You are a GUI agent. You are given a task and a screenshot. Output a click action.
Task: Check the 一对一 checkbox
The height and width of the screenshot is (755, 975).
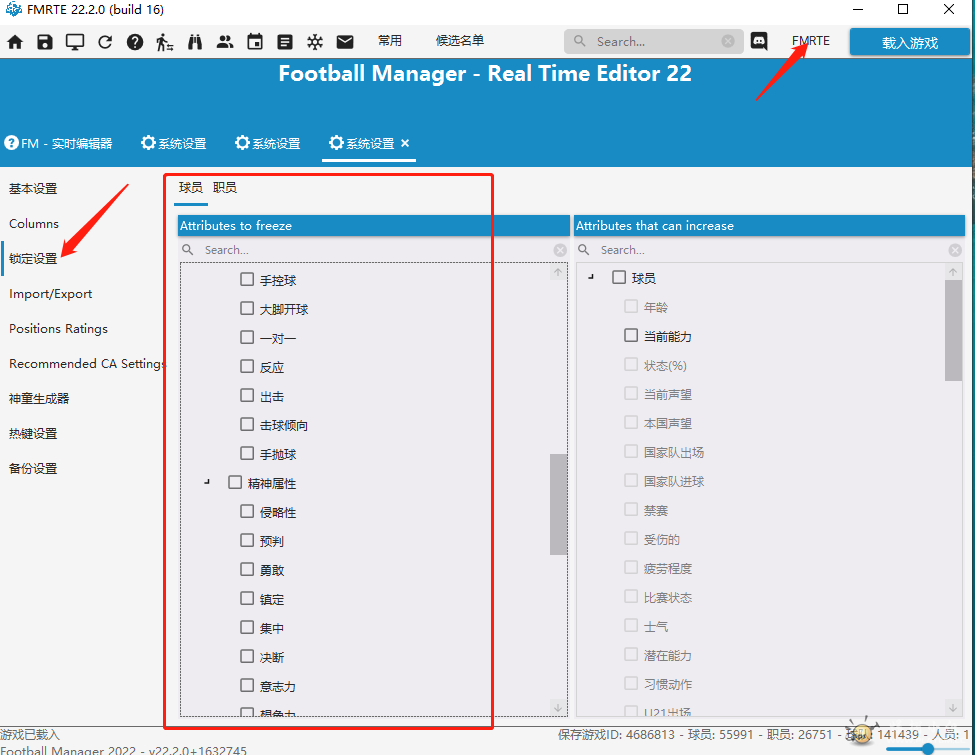pyautogui.click(x=247, y=337)
